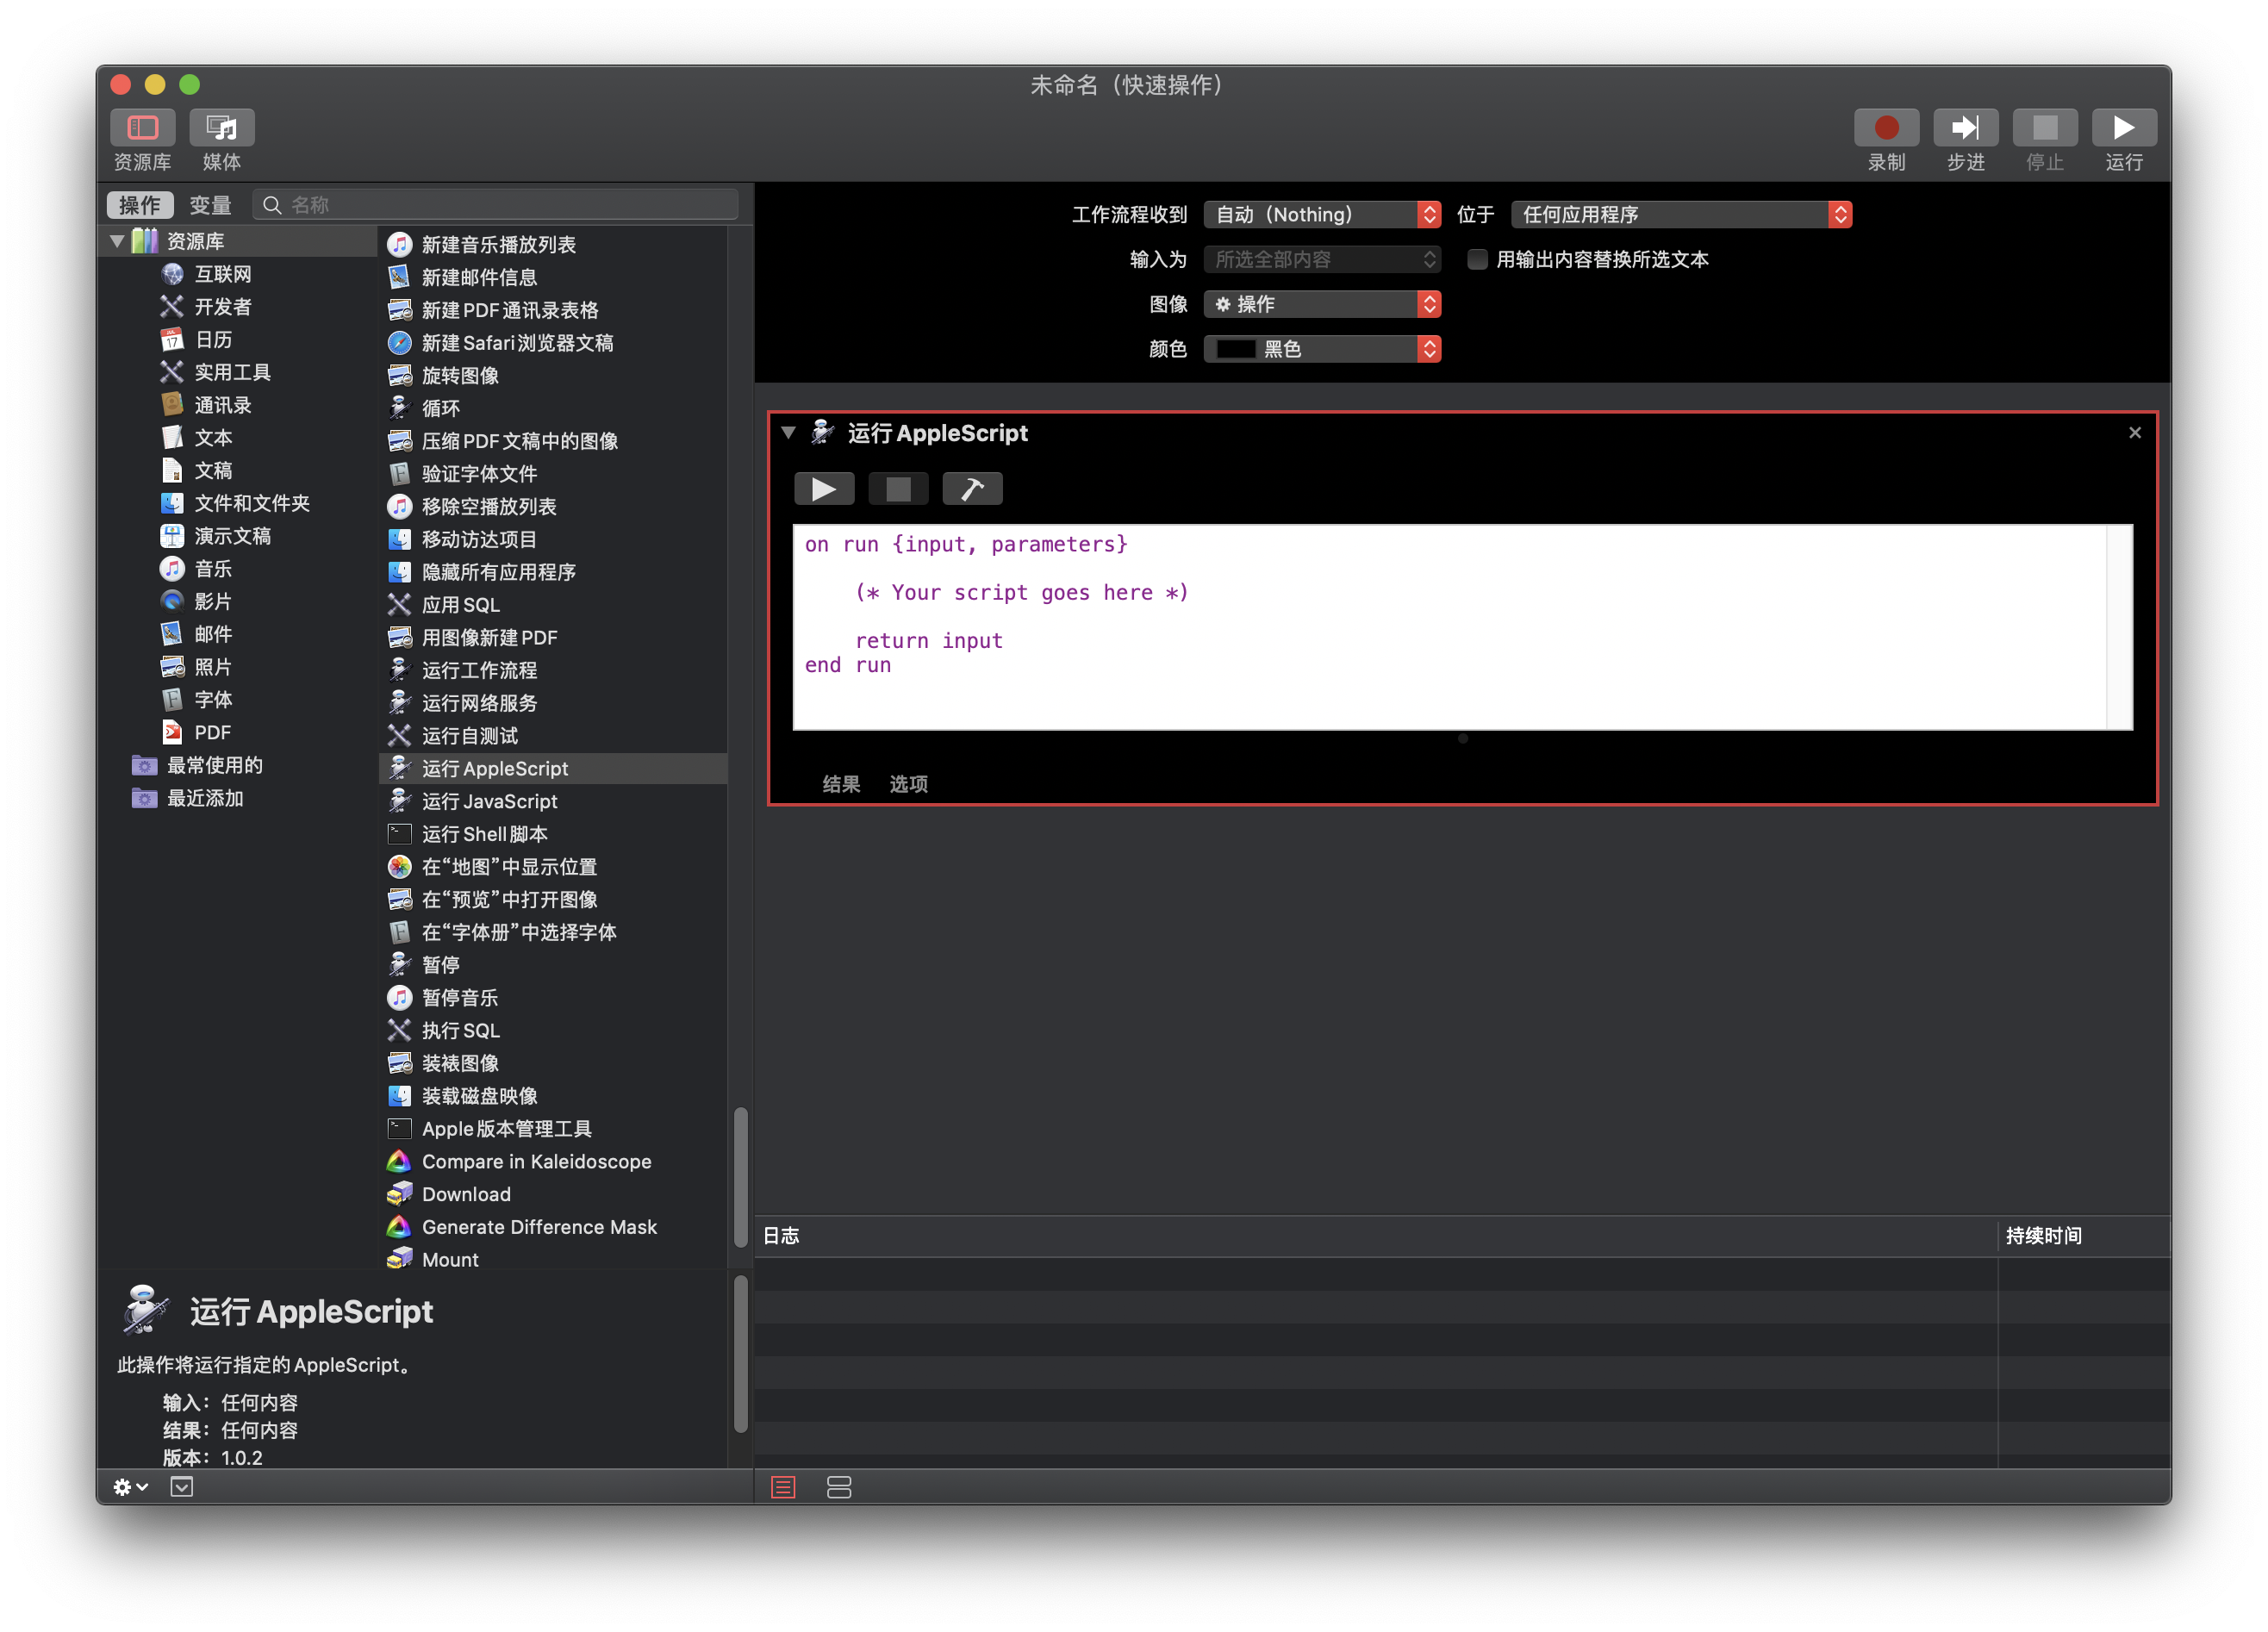Screen dimensions: 2268x1632
Task: Select the 影片 category
Action: click(213, 601)
